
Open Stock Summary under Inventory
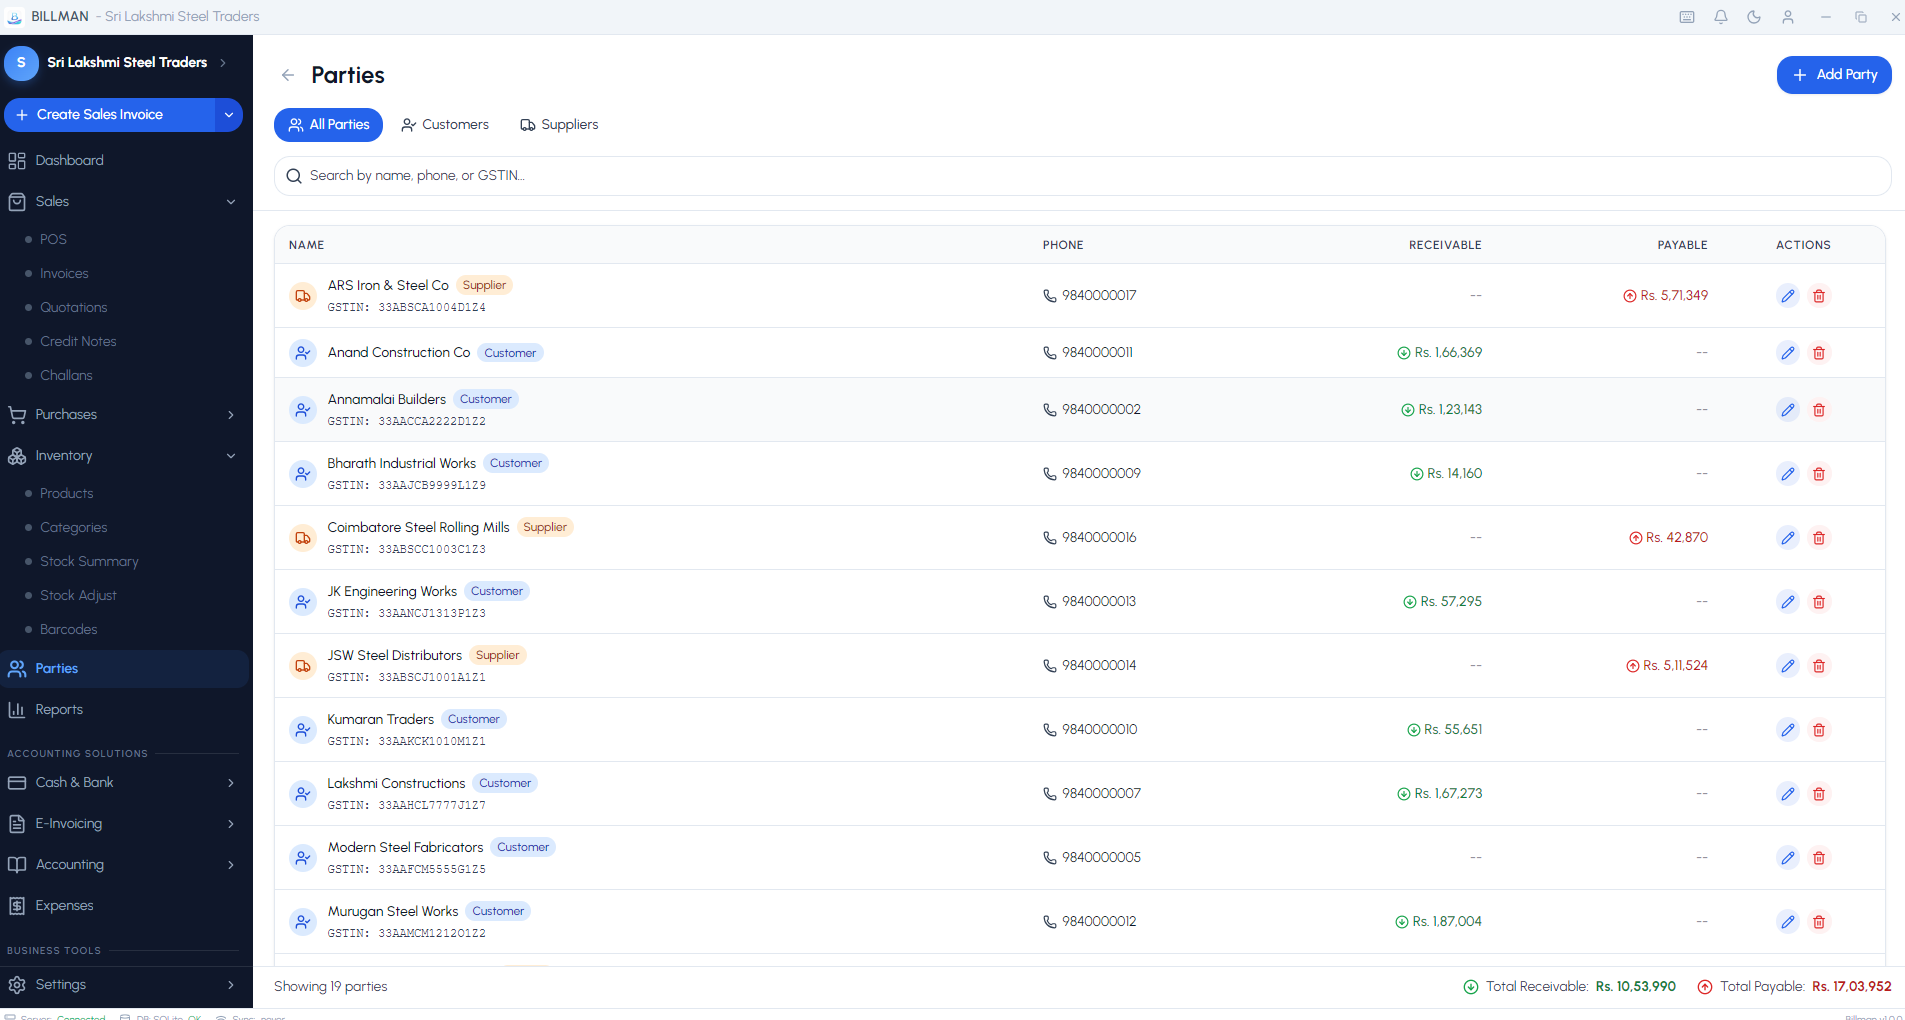tap(89, 562)
